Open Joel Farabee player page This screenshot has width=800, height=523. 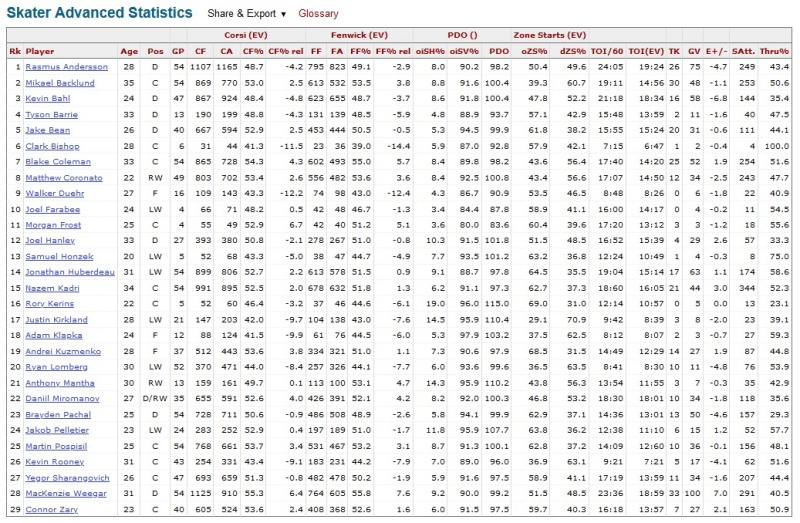tap(53, 209)
